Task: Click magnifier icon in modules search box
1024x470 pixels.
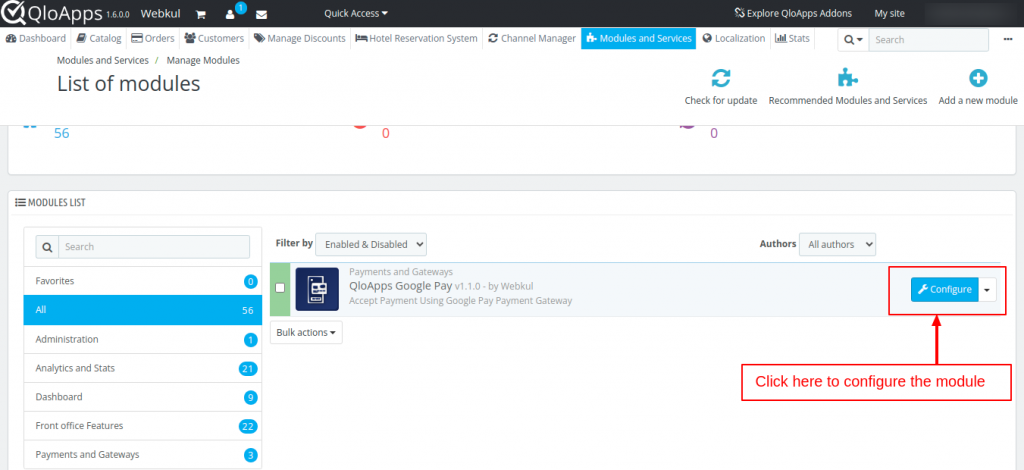Action: [x=47, y=247]
